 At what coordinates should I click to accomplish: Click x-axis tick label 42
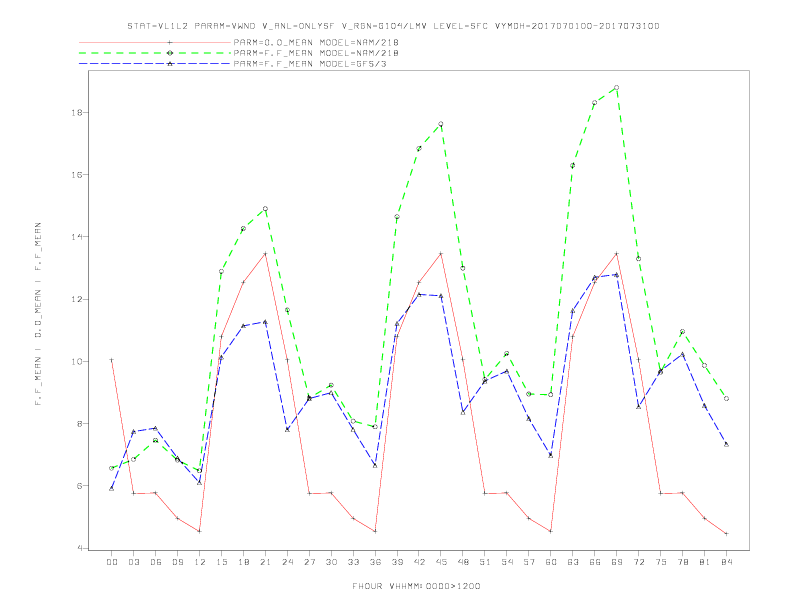[x=419, y=562]
